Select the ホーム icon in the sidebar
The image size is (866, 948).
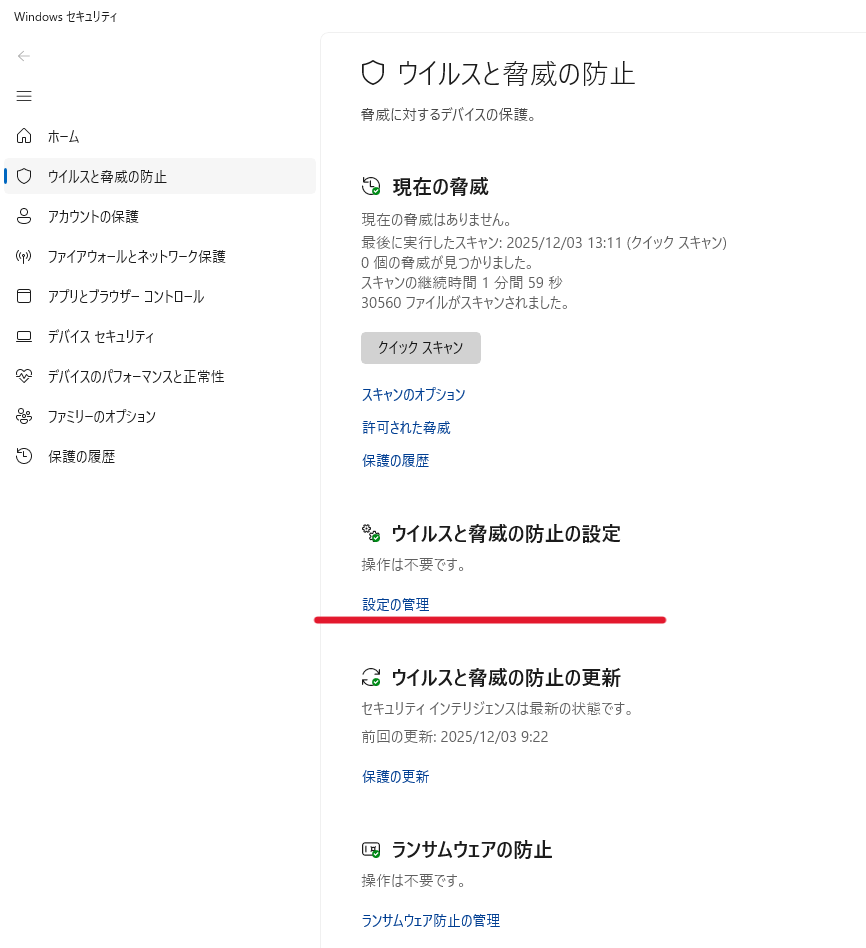pyautogui.click(x=24, y=137)
